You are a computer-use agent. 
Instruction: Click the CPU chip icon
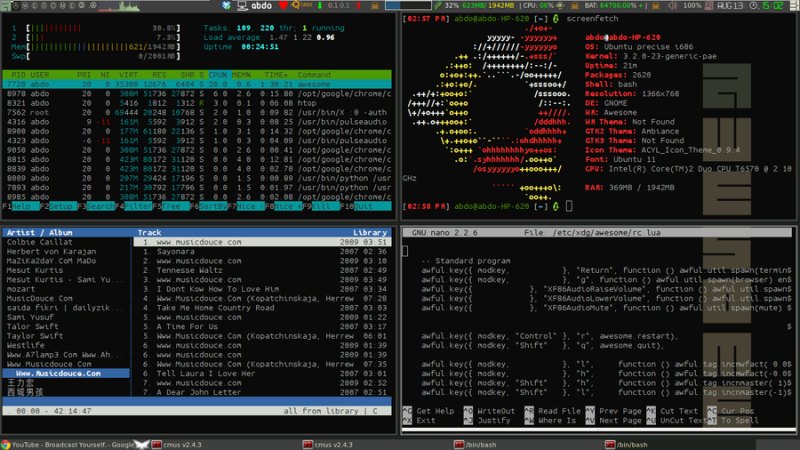tap(560, 6)
